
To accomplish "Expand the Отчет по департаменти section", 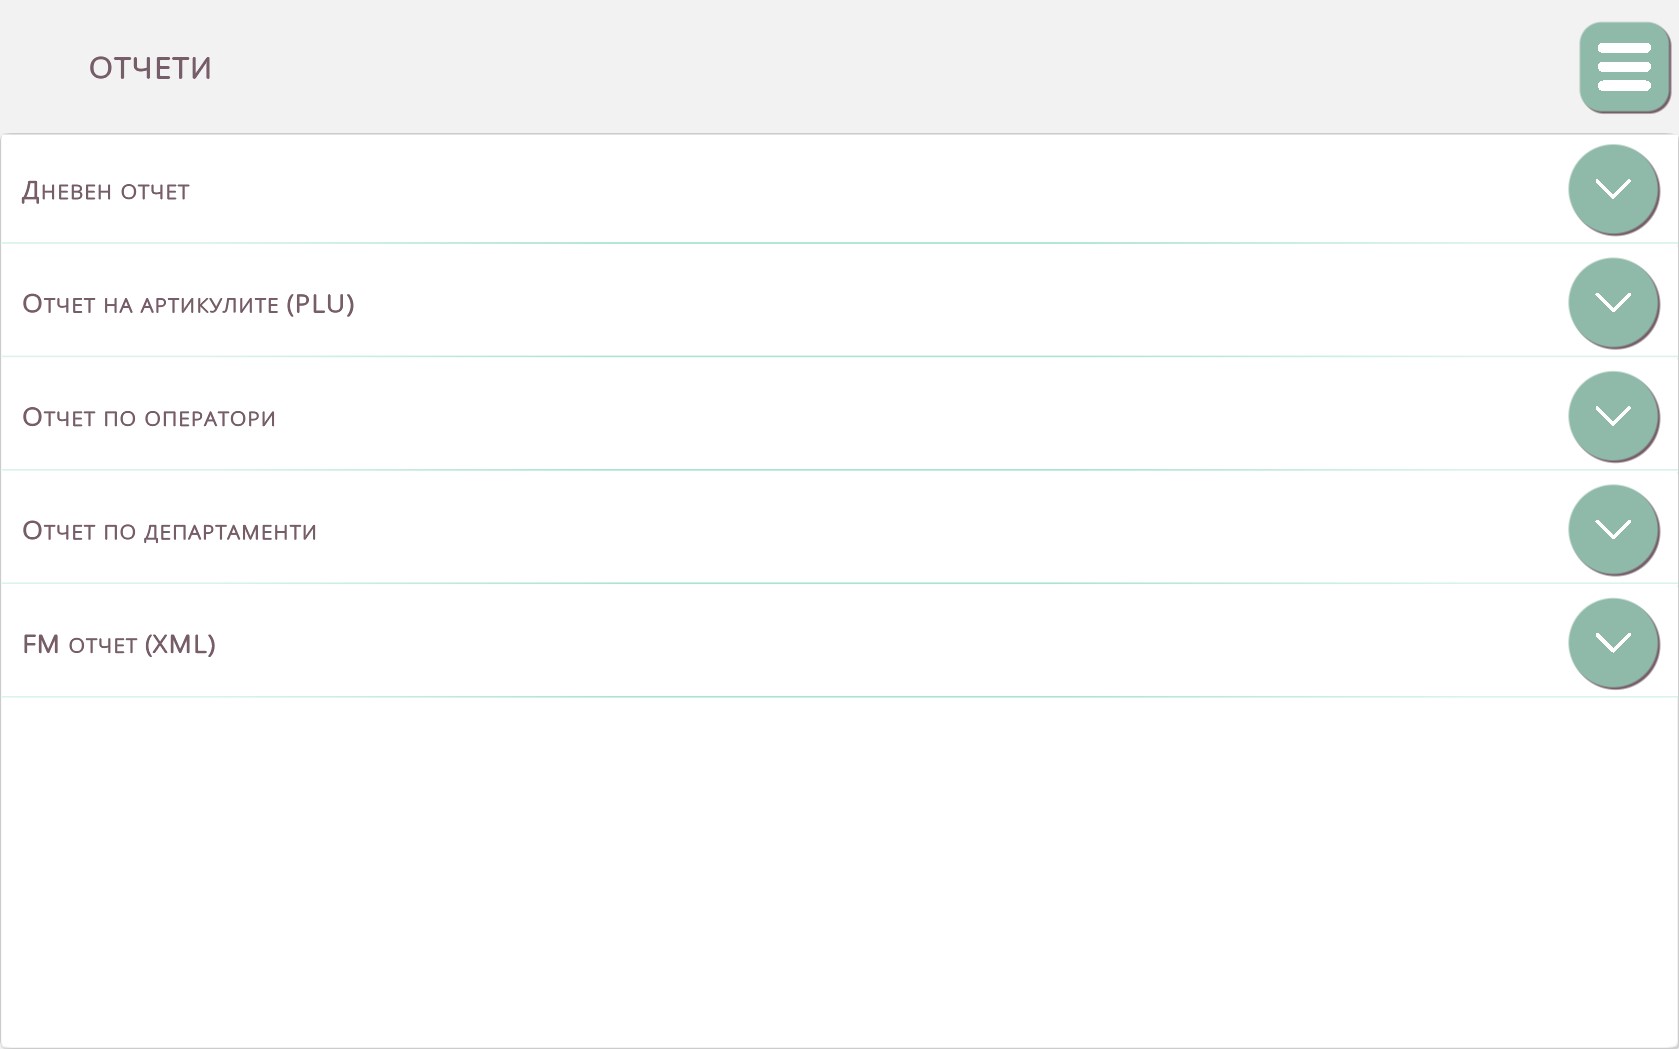I will click(x=1612, y=529).
